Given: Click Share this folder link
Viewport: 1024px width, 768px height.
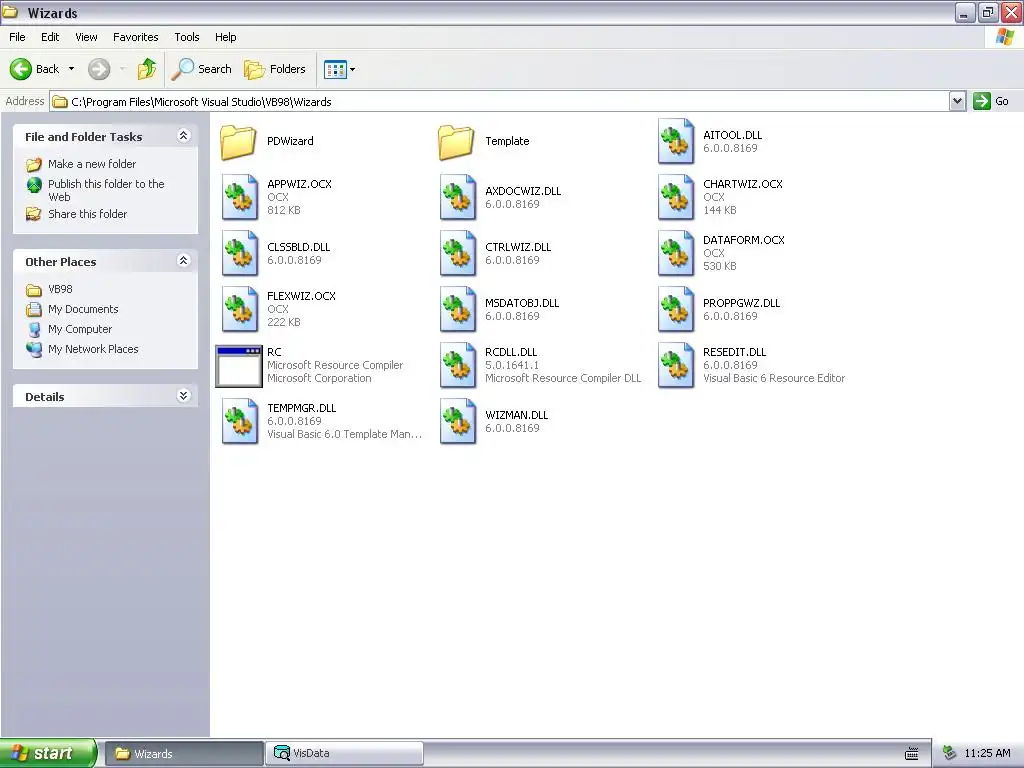Looking at the screenshot, I should (88, 214).
